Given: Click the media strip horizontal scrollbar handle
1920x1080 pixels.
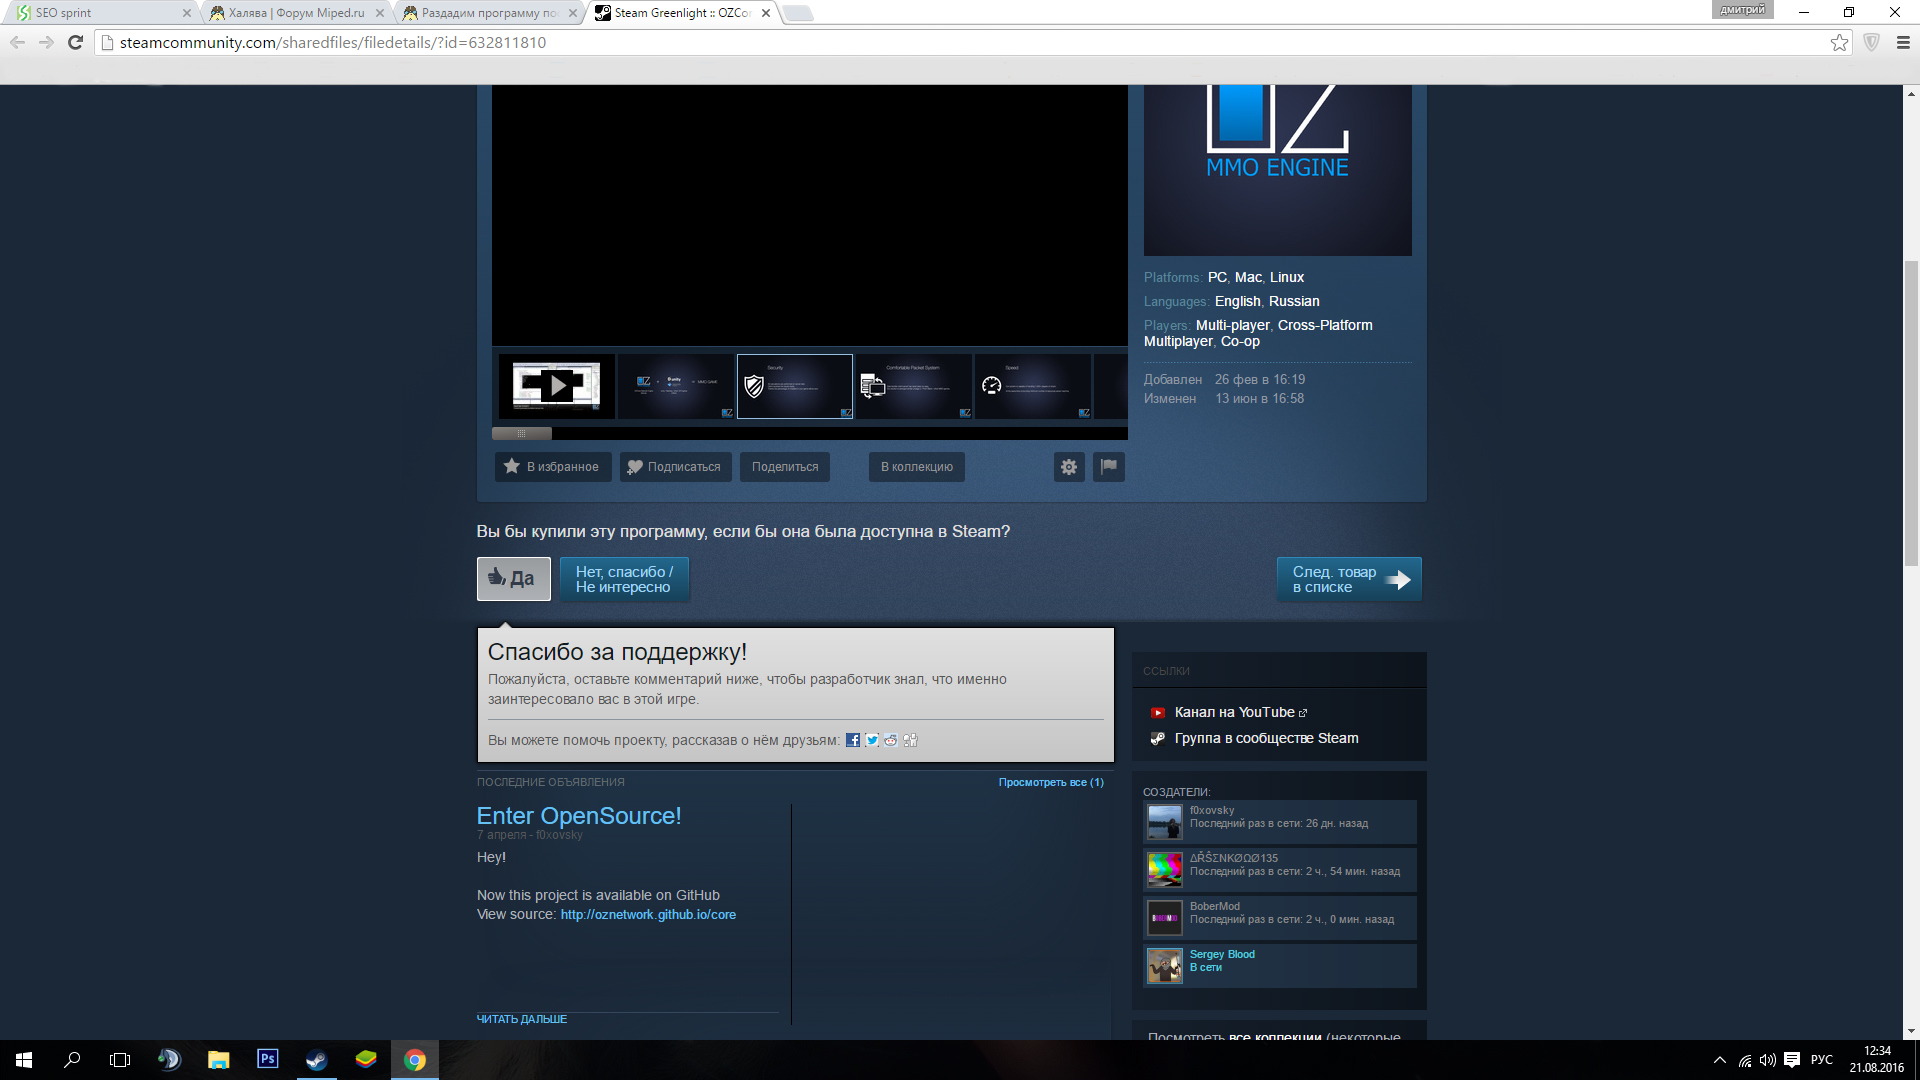Looking at the screenshot, I should 521,434.
